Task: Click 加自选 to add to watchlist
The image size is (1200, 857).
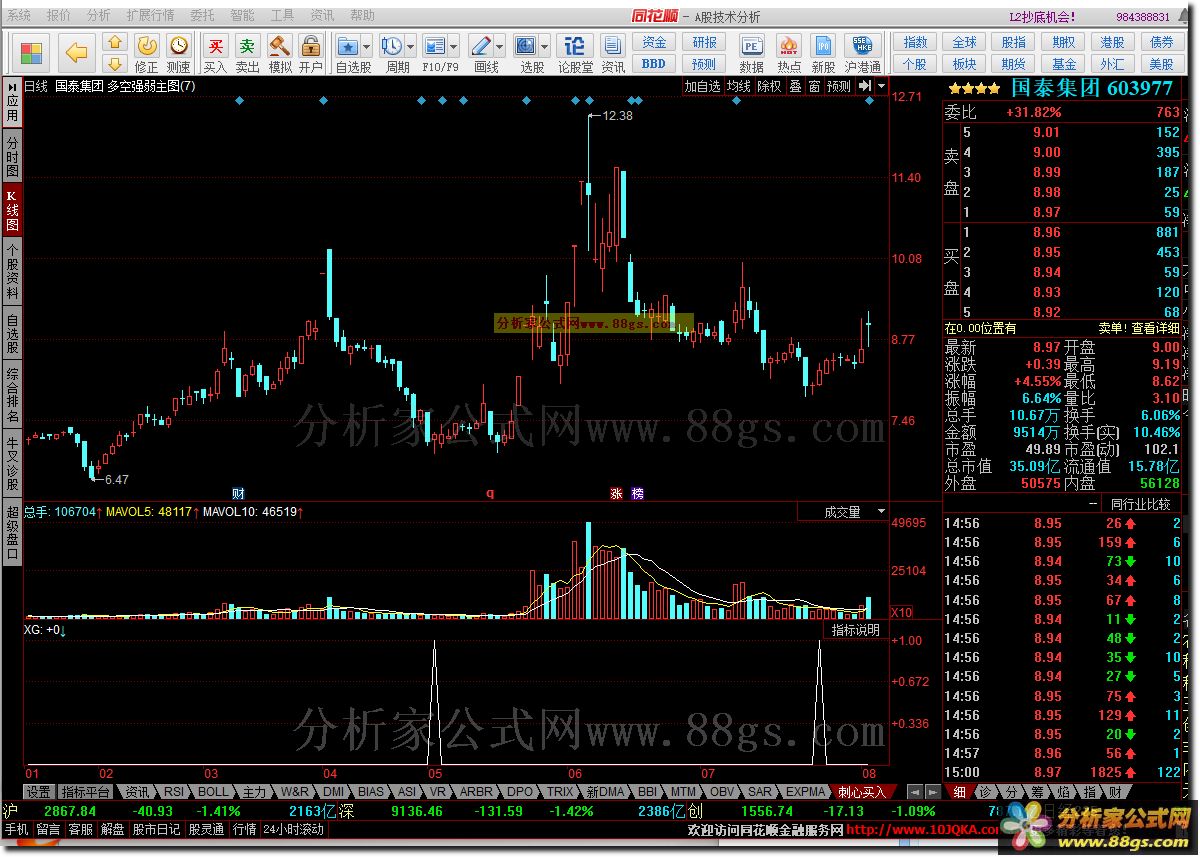Action: (702, 87)
